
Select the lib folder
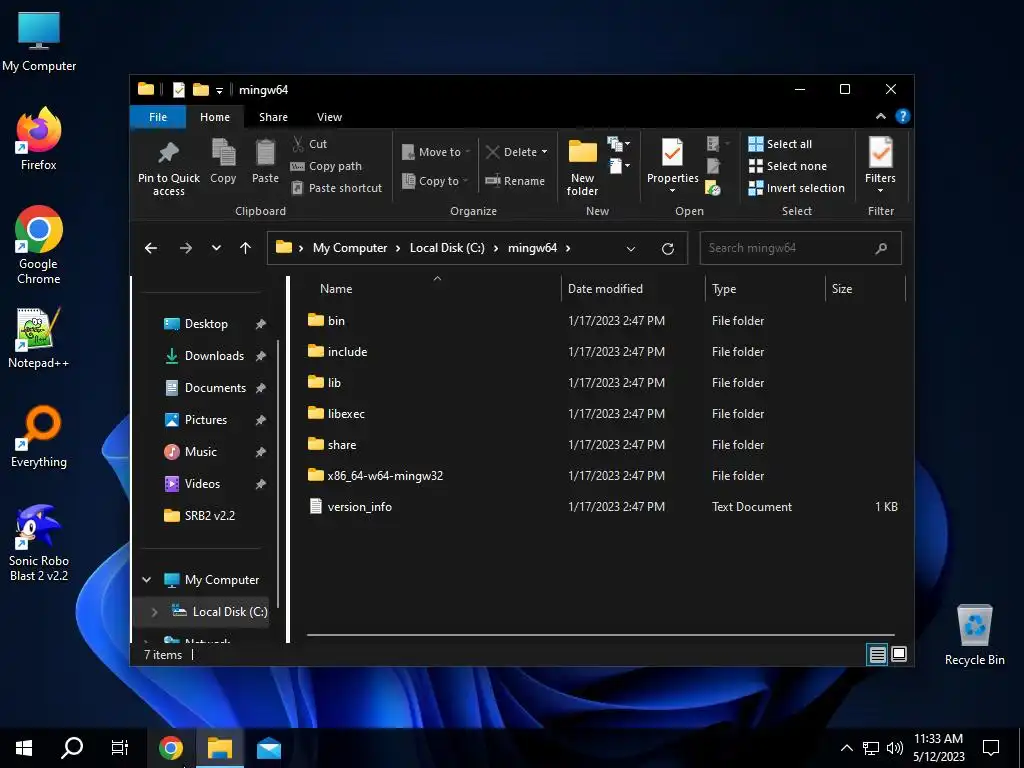(x=602, y=383)
